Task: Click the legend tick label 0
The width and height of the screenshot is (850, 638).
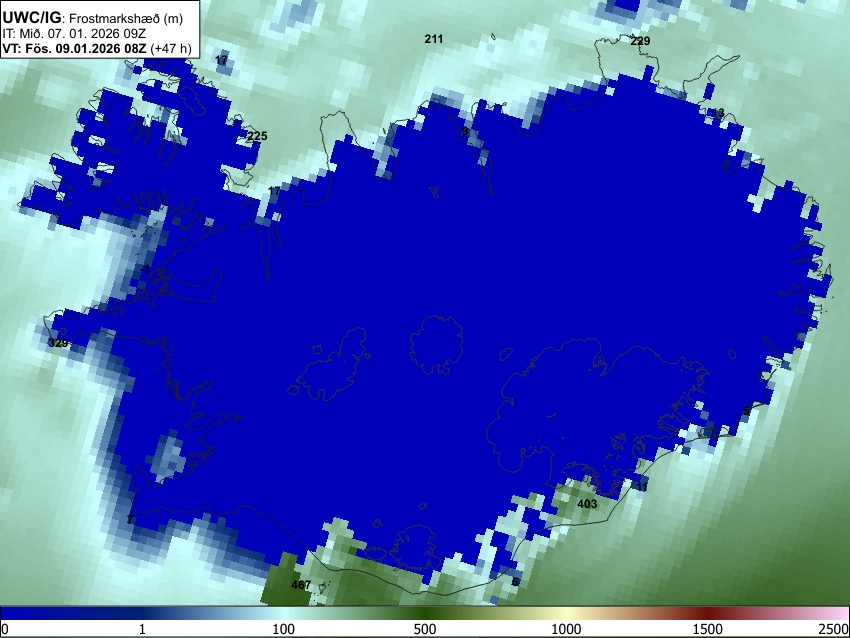Action: point(5,629)
